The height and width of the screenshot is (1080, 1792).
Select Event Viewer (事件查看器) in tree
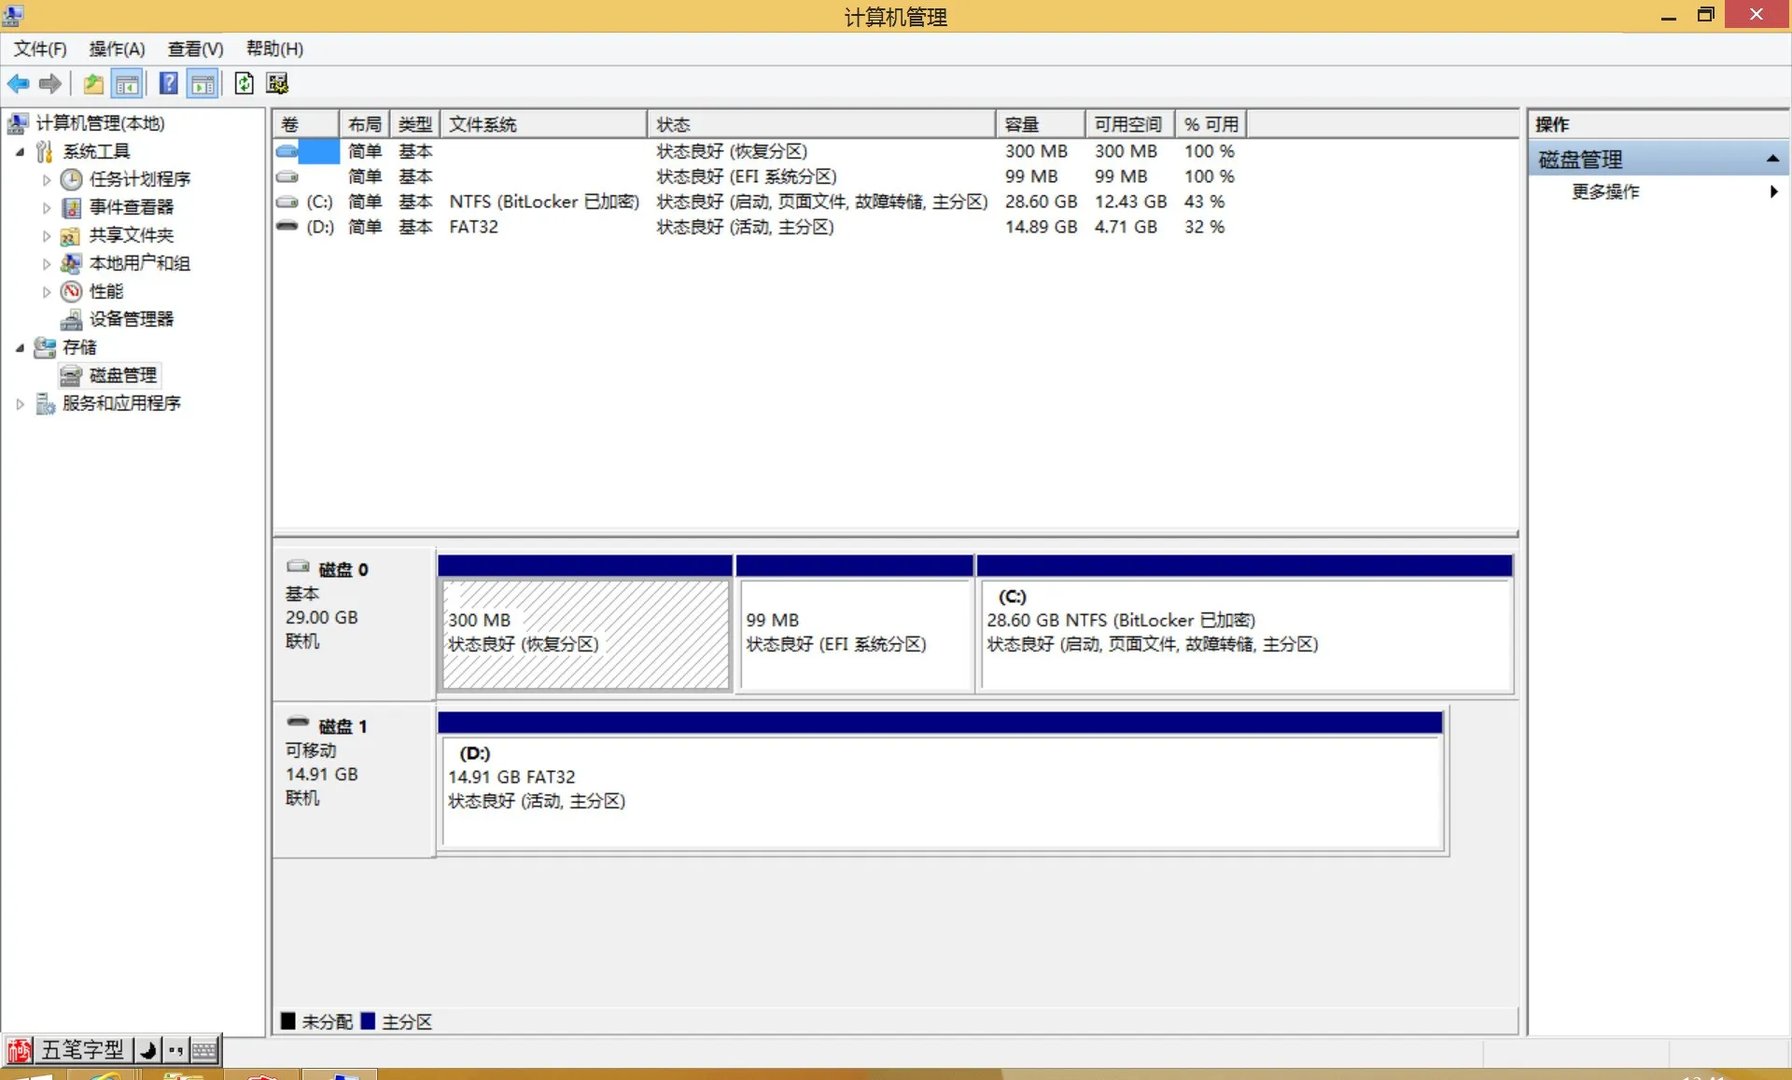point(131,207)
